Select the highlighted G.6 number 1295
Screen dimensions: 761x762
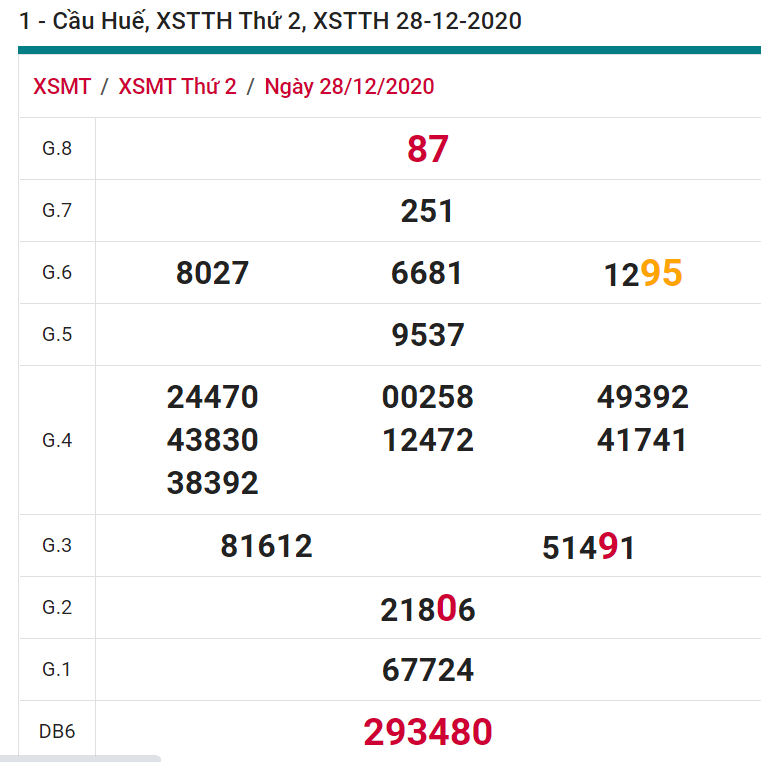643,273
